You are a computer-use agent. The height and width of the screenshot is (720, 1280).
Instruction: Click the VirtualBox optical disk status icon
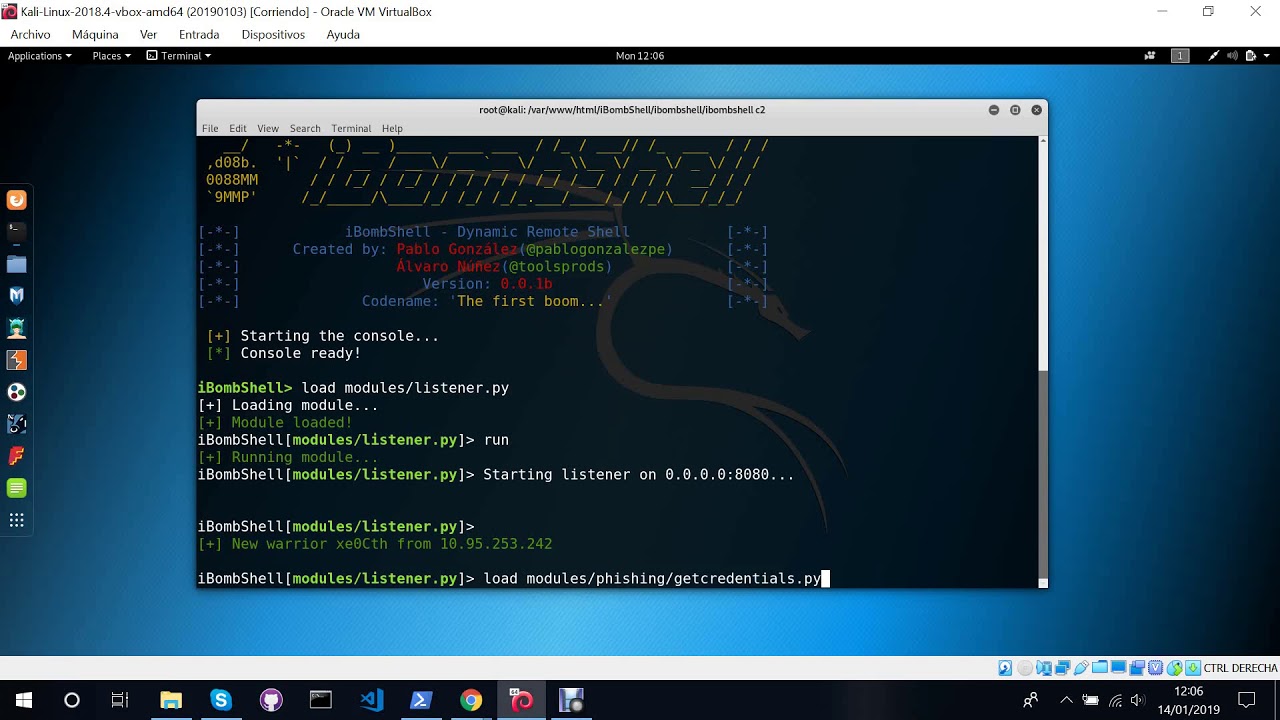pyautogui.click(x=1025, y=668)
